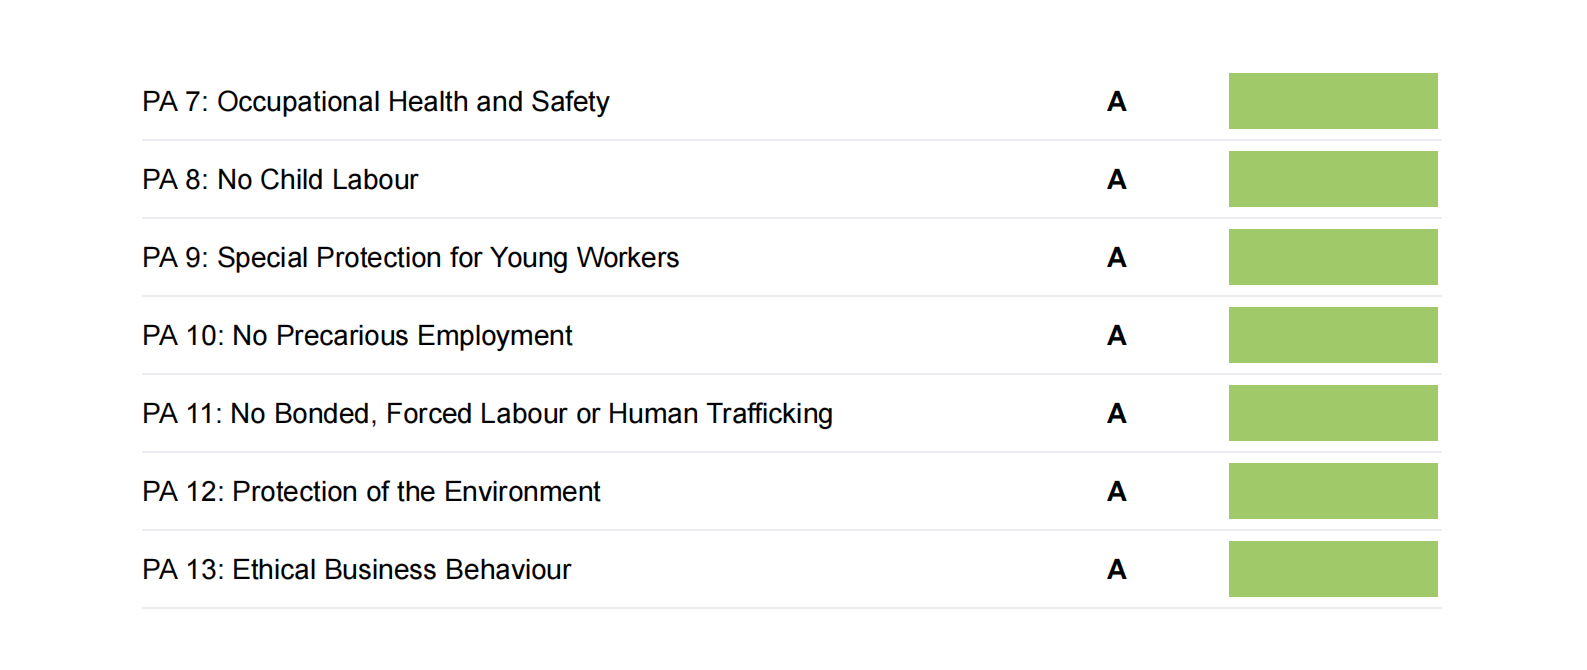Image resolution: width=1587 pixels, height=670 pixels.
Task: Click the green bar for Ethical Business Behaviour
Action: (1333, 569)
